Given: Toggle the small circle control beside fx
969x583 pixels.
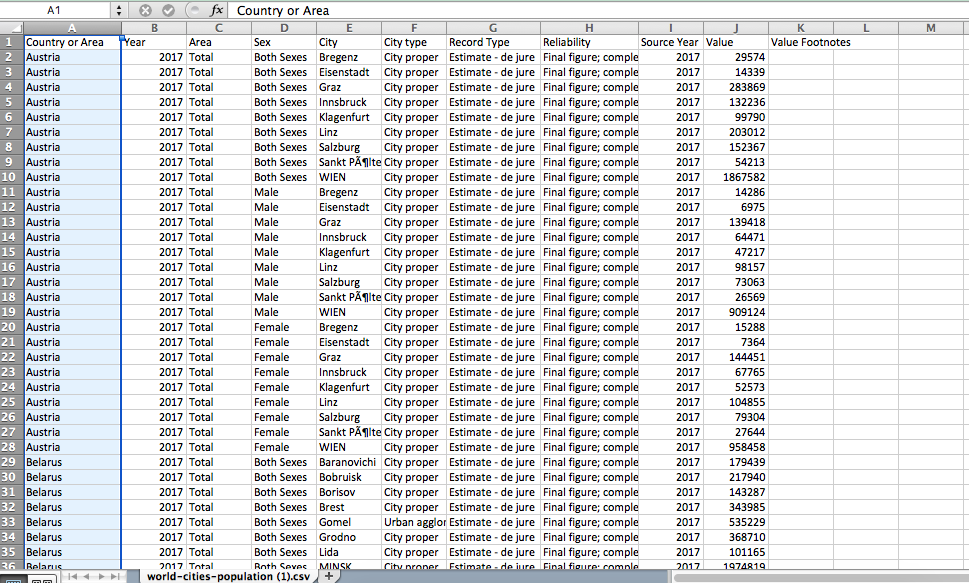Looking at the screenshot, I should (193, 11).
